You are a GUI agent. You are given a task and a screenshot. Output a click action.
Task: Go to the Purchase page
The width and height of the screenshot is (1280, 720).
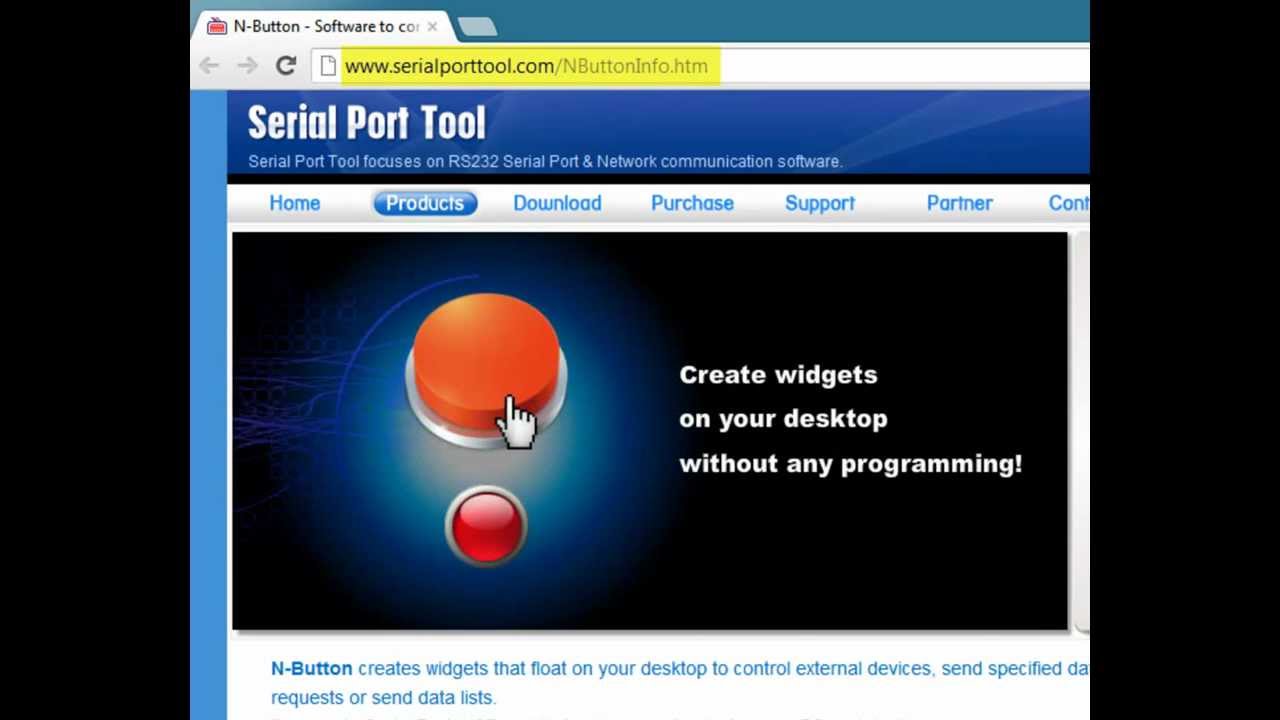click(x=692, y=203)
